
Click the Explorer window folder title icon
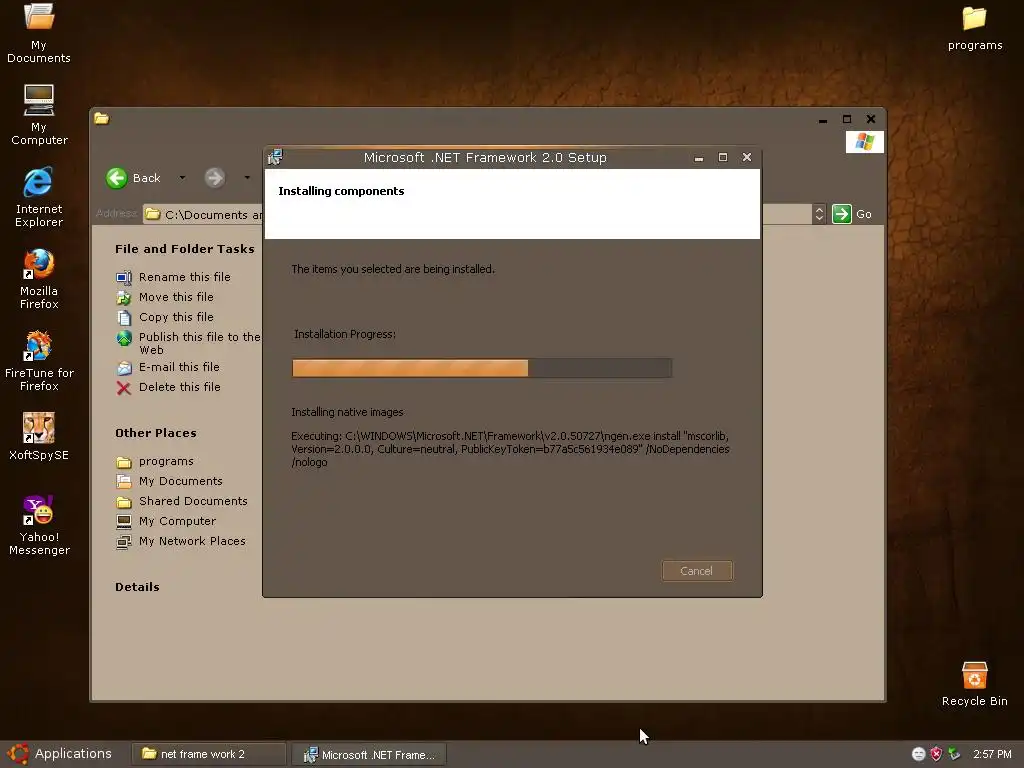101,118
